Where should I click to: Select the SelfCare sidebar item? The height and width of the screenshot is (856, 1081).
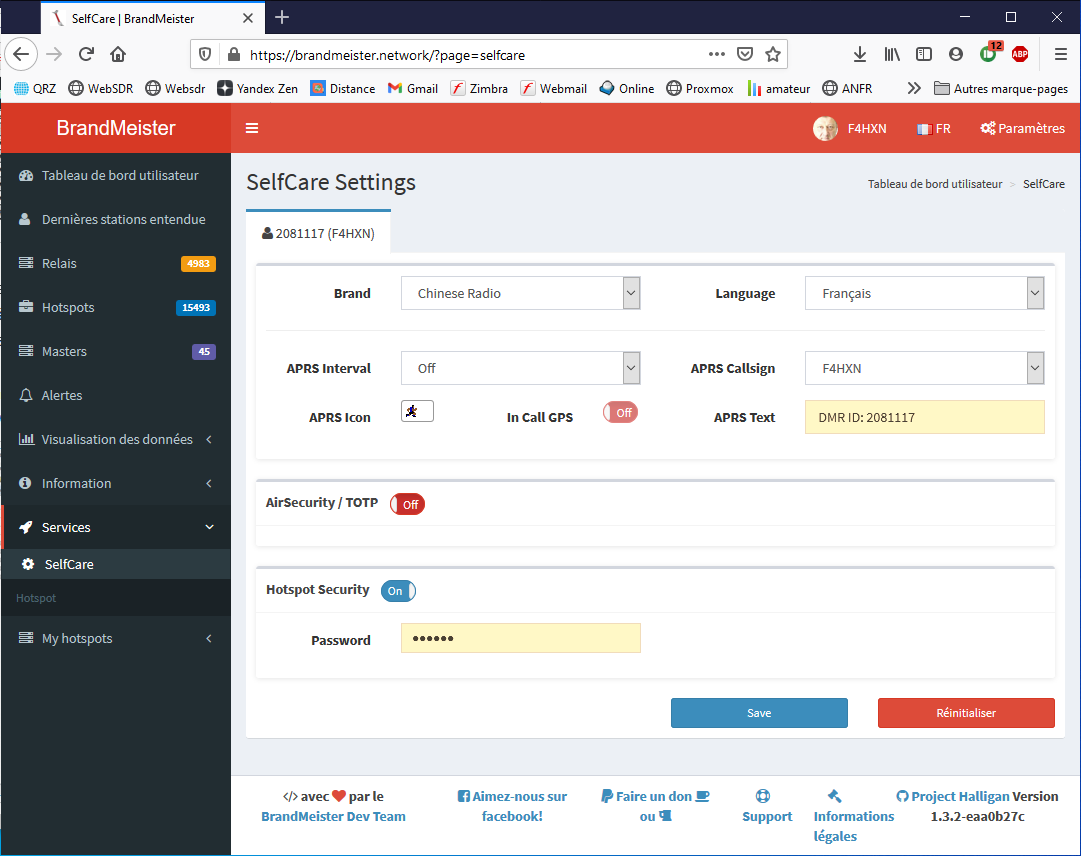point(116,564)
